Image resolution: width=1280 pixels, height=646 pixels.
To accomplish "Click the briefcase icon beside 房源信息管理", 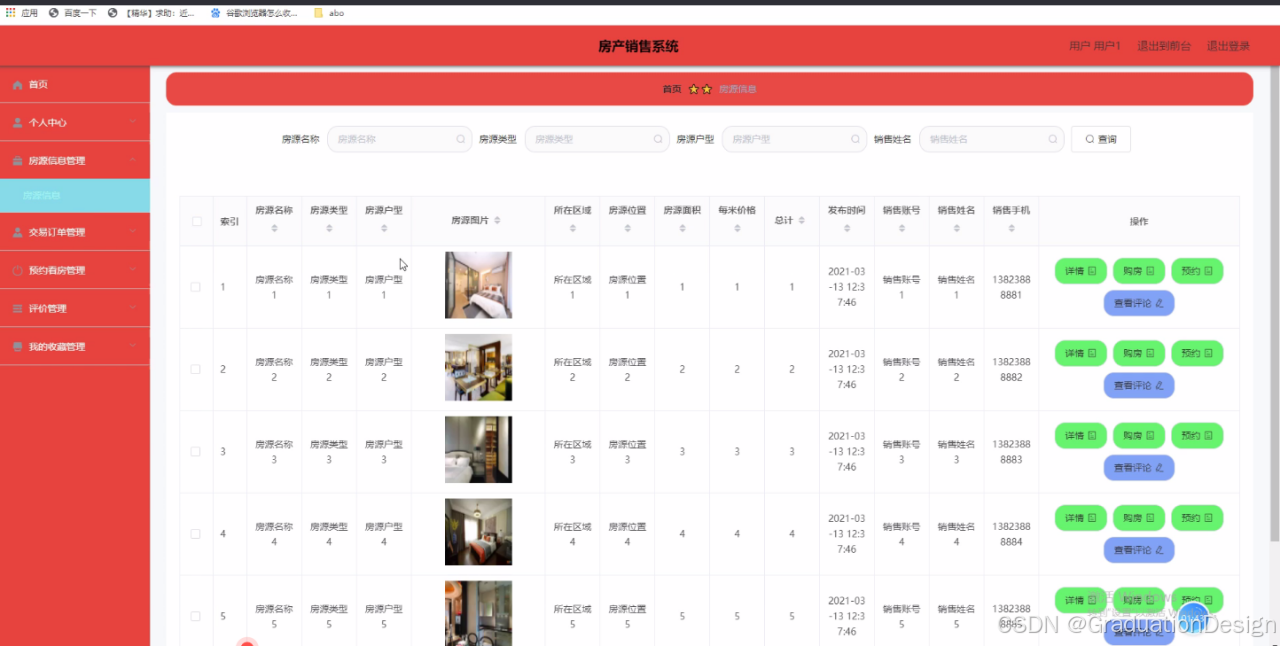I will pos(18,161).
